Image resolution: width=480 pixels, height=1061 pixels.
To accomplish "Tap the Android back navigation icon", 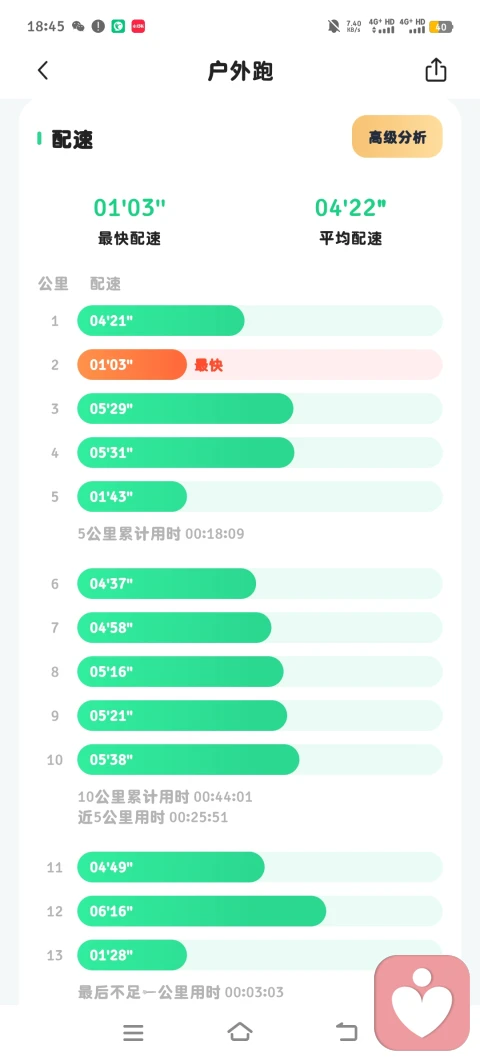I will click(x=346, y=1032).
